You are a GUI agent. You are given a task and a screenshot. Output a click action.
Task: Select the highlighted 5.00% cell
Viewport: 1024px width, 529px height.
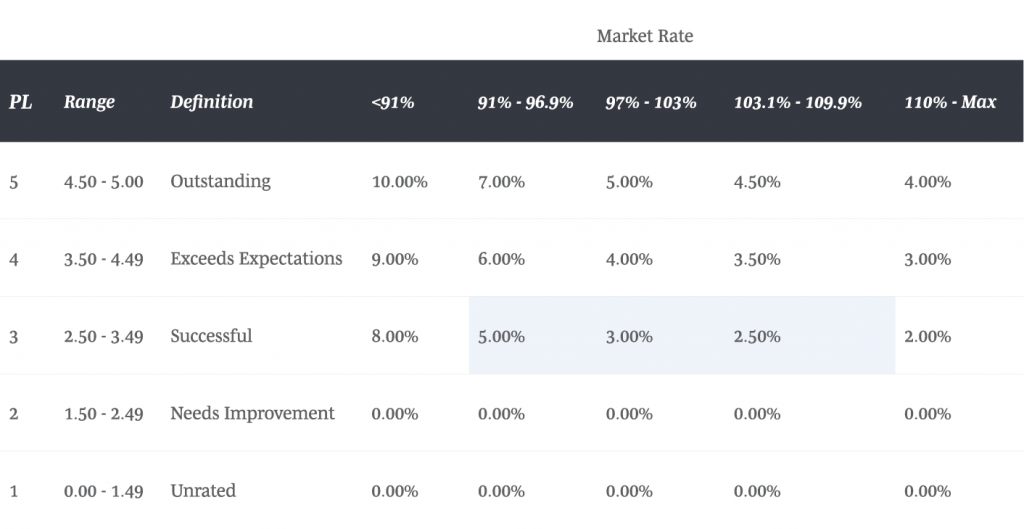501,337
